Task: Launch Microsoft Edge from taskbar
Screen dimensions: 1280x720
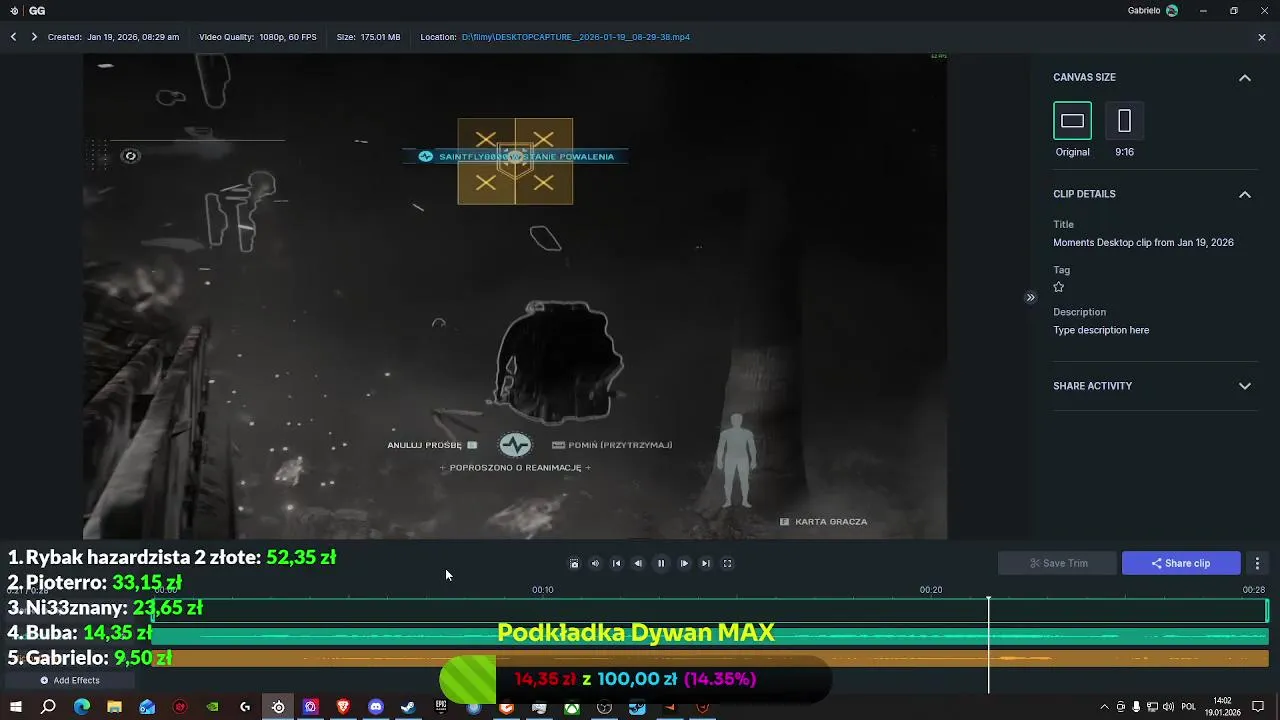Action: (x=81, y=707)
